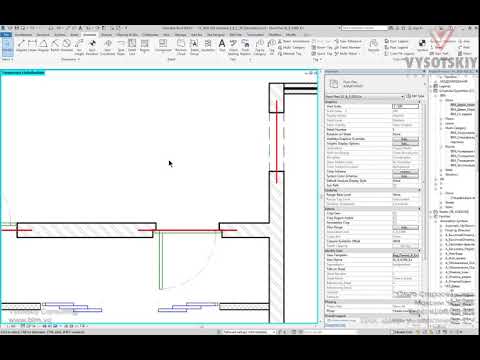Edit Graphic Display Options

coord(405,143)
